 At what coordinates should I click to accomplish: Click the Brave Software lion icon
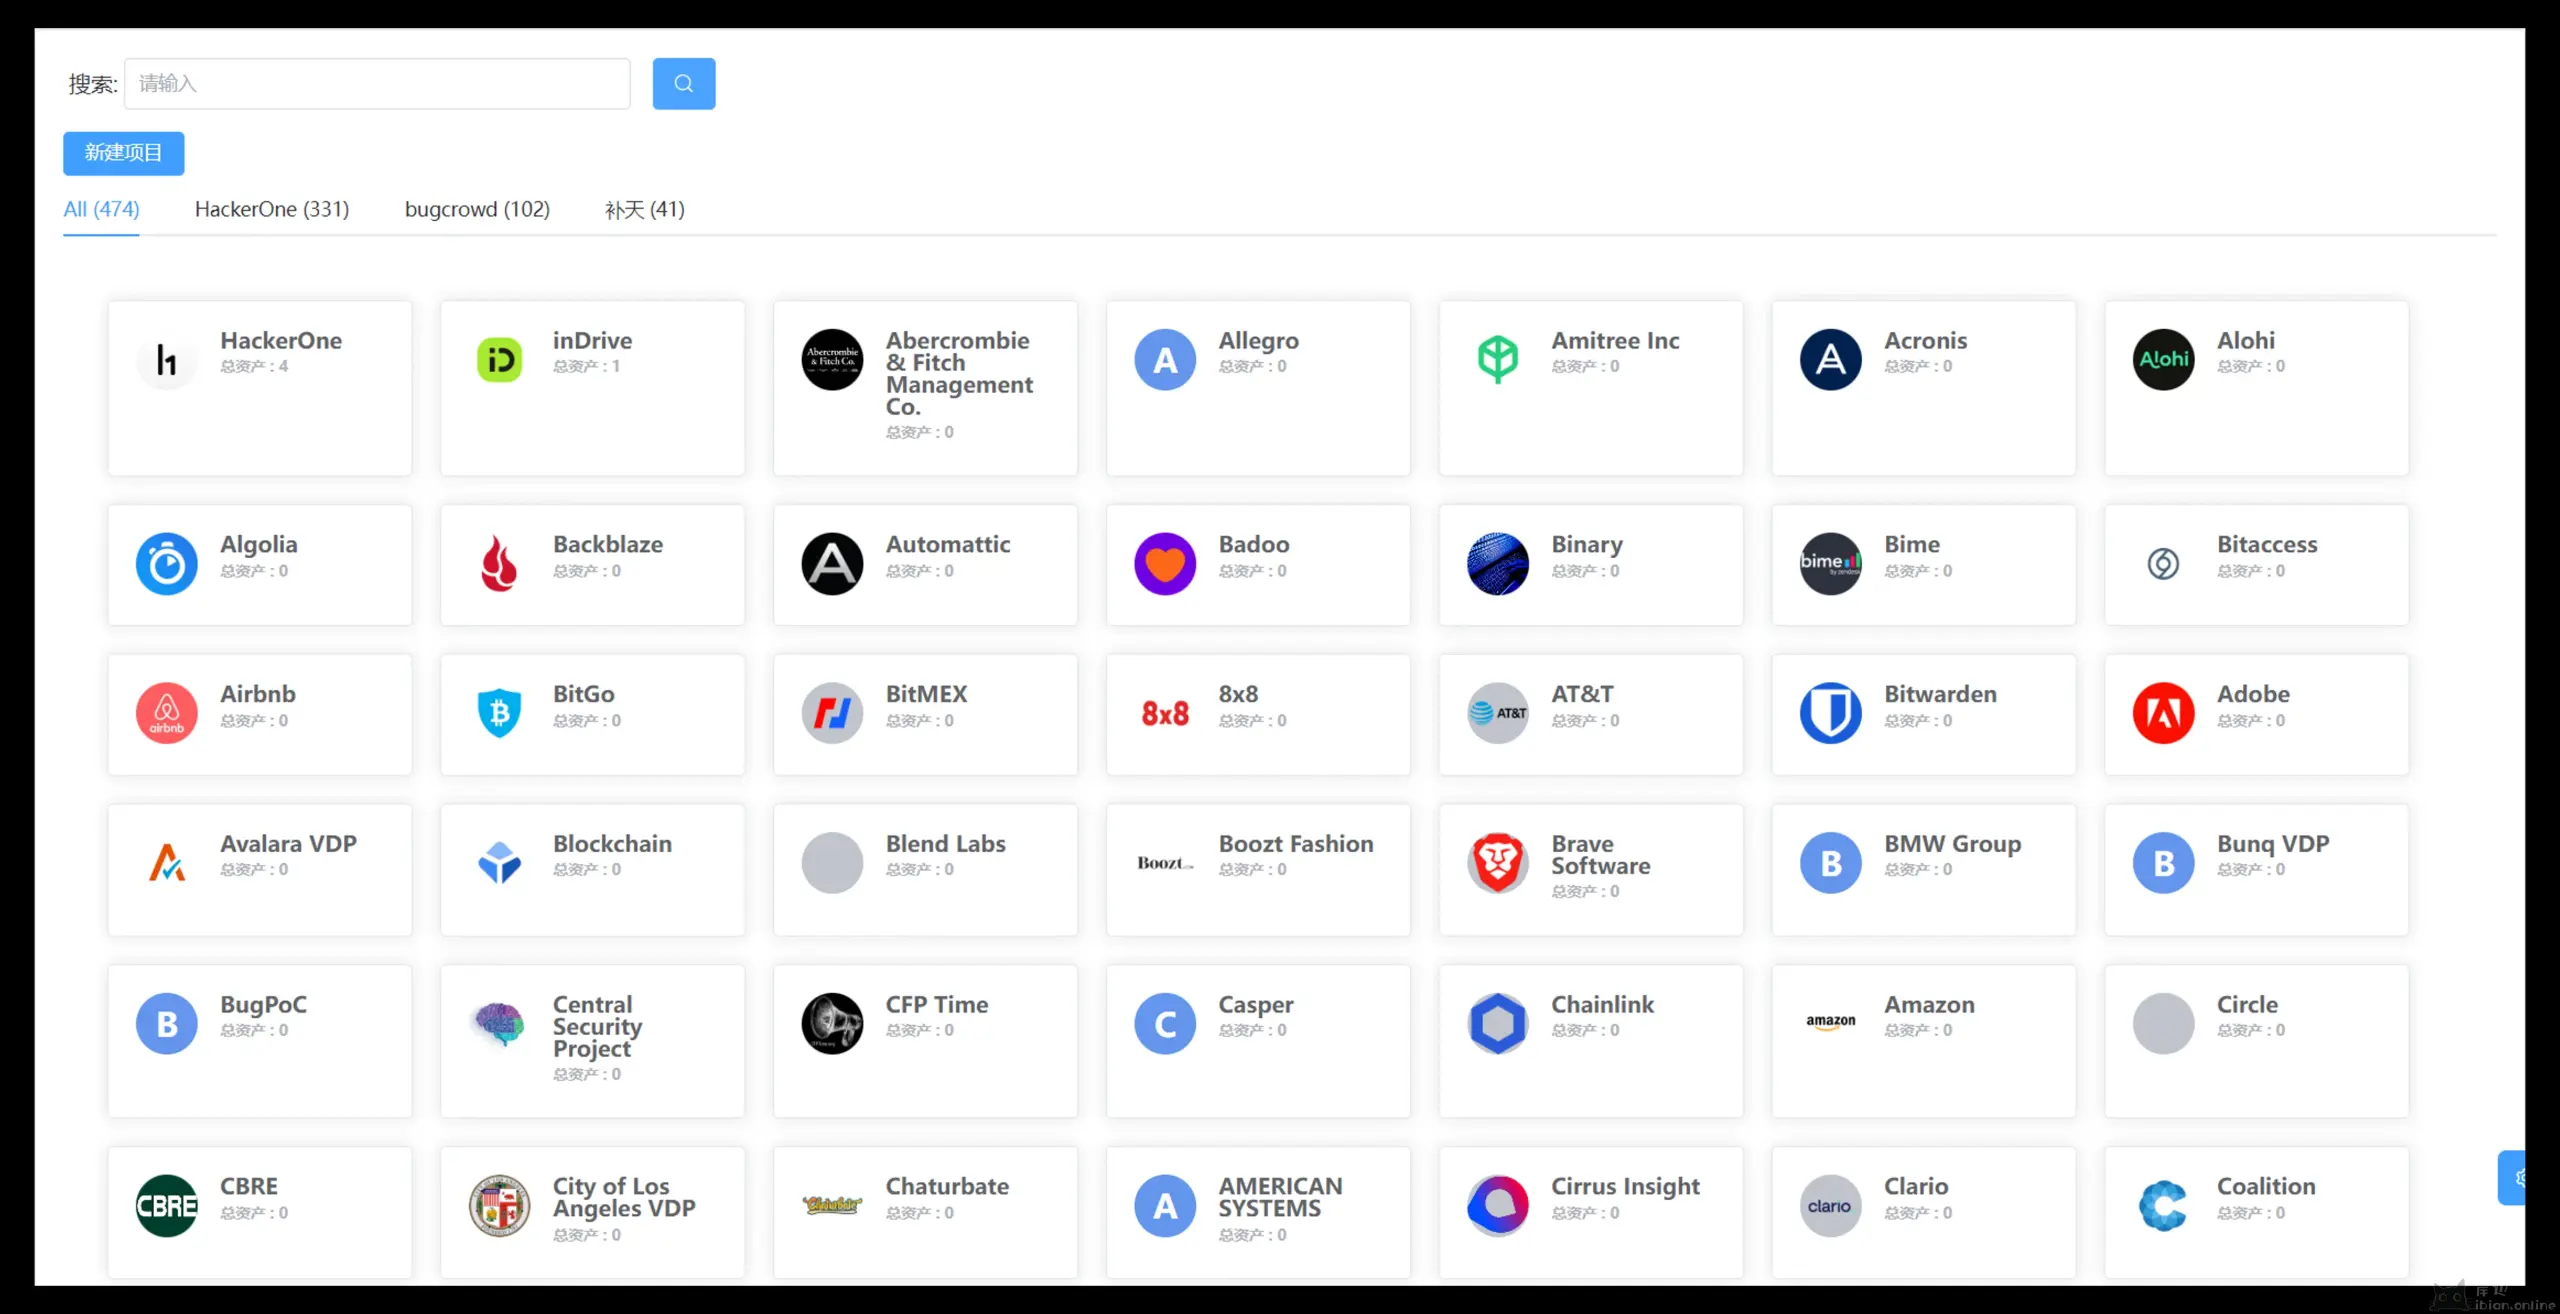coord(1497,862)
